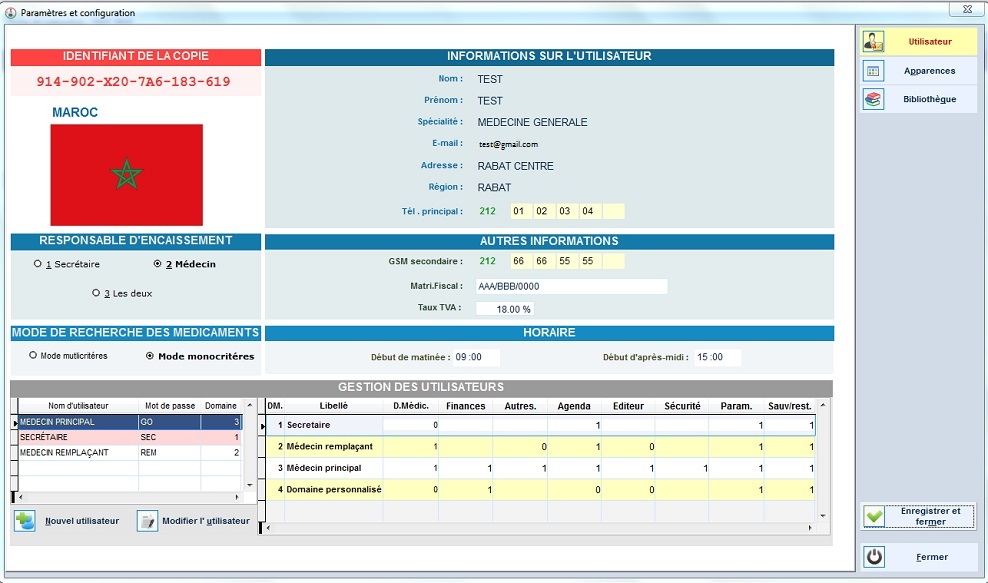
Task: Click the green checkmark save icon
Action: [x=875, y=516]
